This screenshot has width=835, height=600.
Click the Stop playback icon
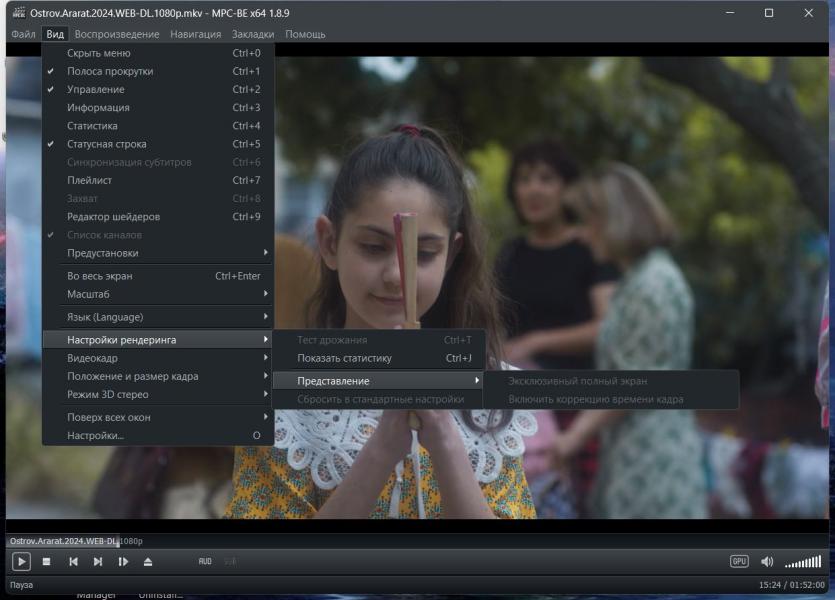click(46, 562)
